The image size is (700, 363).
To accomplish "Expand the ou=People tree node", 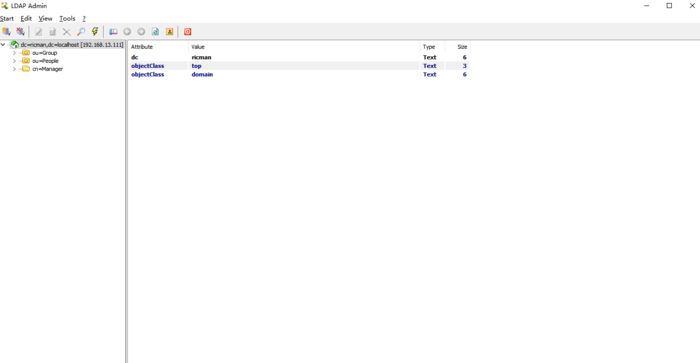I will 14,61.
